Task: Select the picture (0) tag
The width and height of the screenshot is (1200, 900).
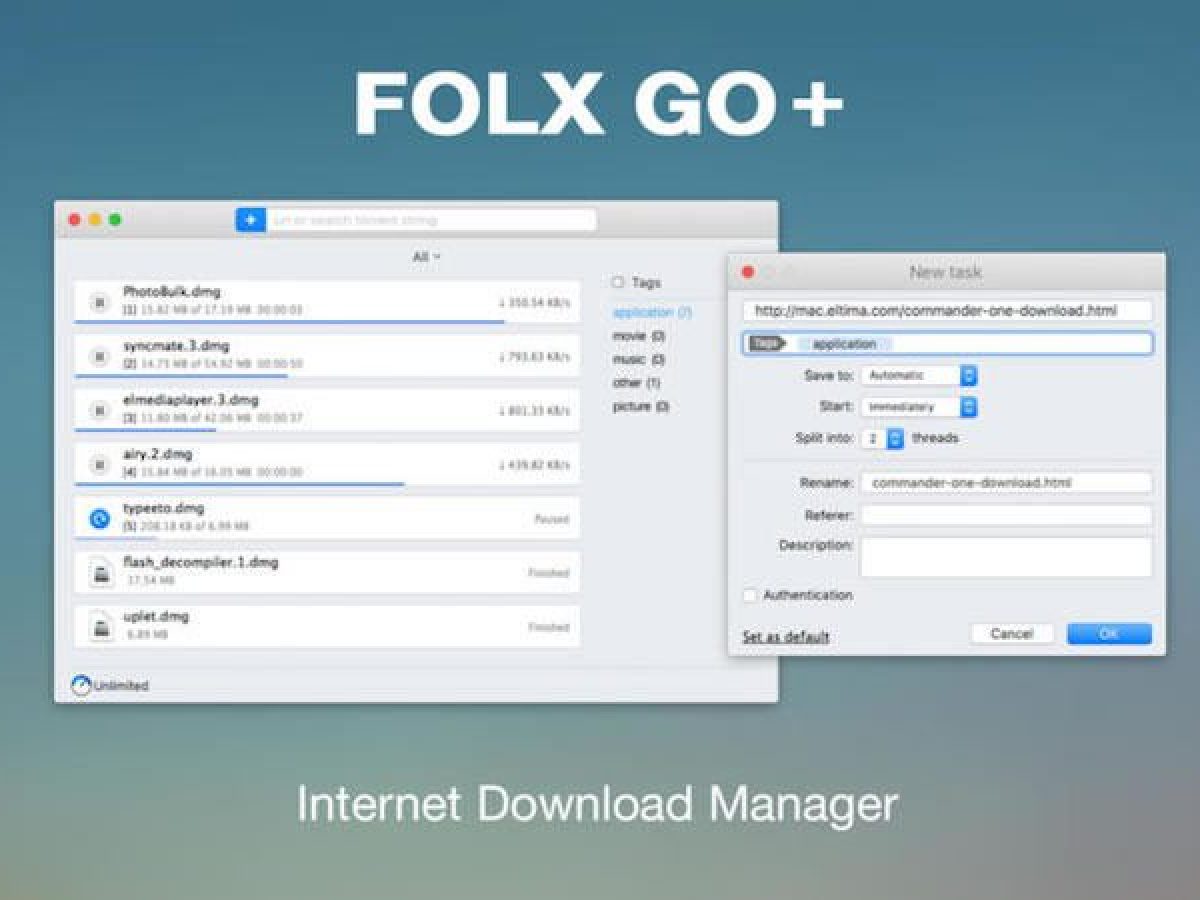Action: 641,406
